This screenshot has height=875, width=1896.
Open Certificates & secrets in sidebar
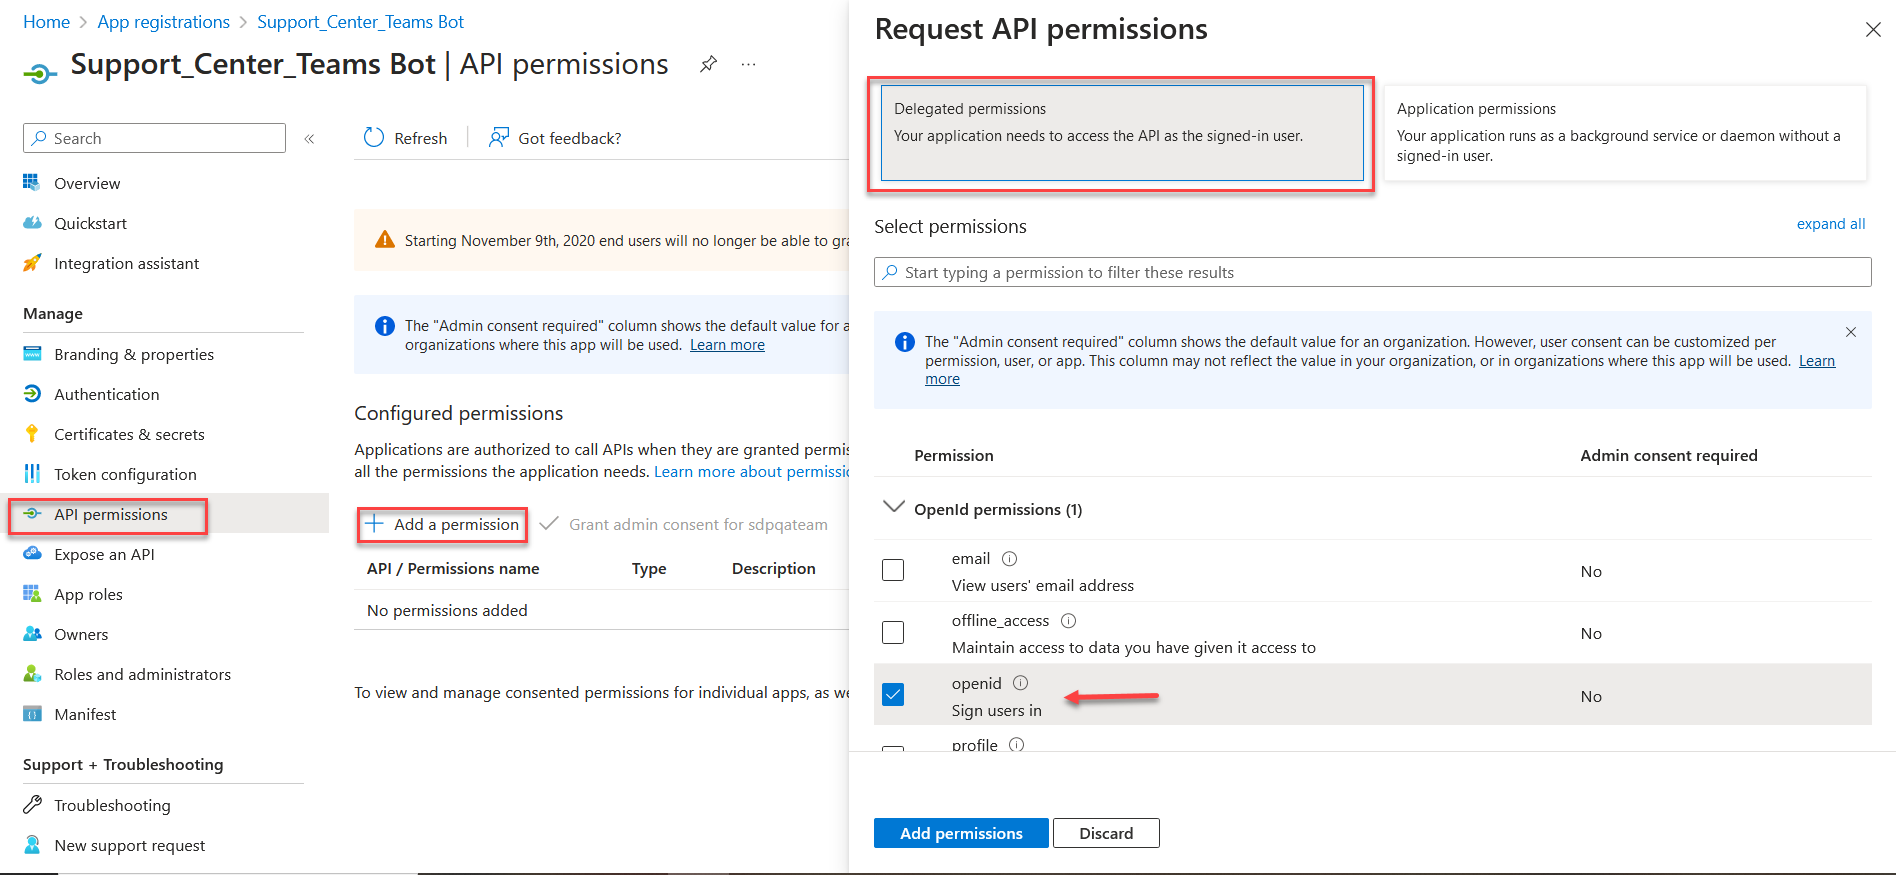pyautogui.click(x=129, y=434)
